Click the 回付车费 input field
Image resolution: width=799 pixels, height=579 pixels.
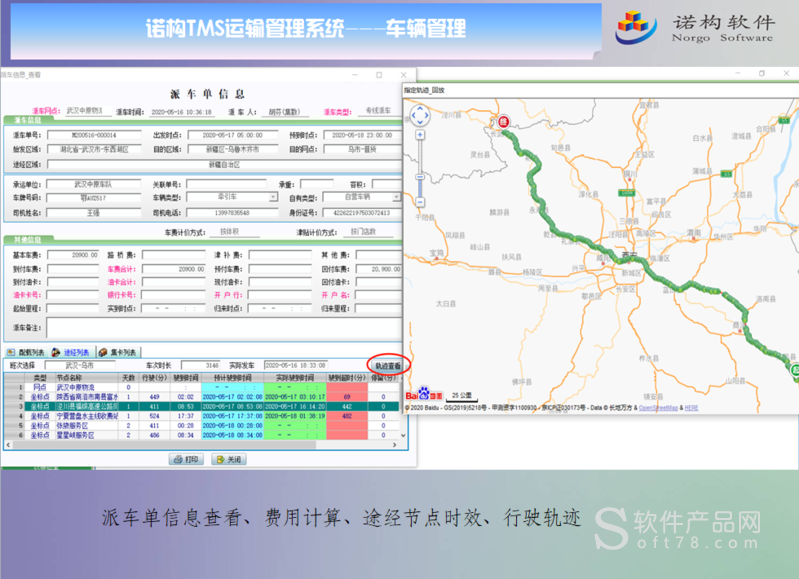pos(379,269)
